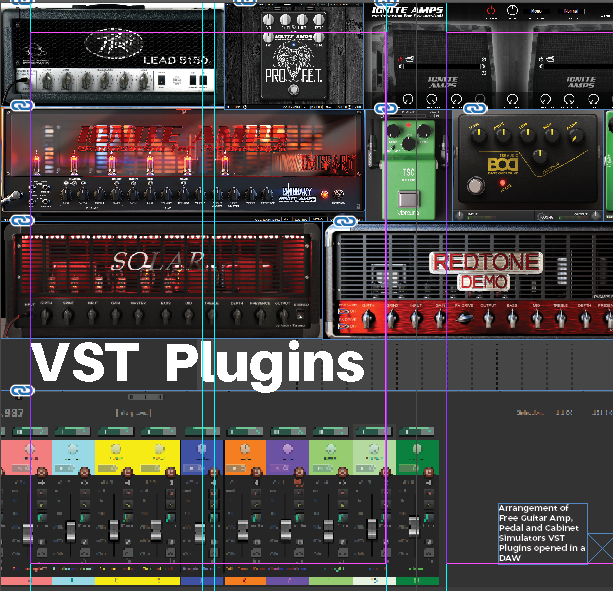Click the round knob icon beside the red power icon
The height and width of the screenshot is (591, 613).
512,11
